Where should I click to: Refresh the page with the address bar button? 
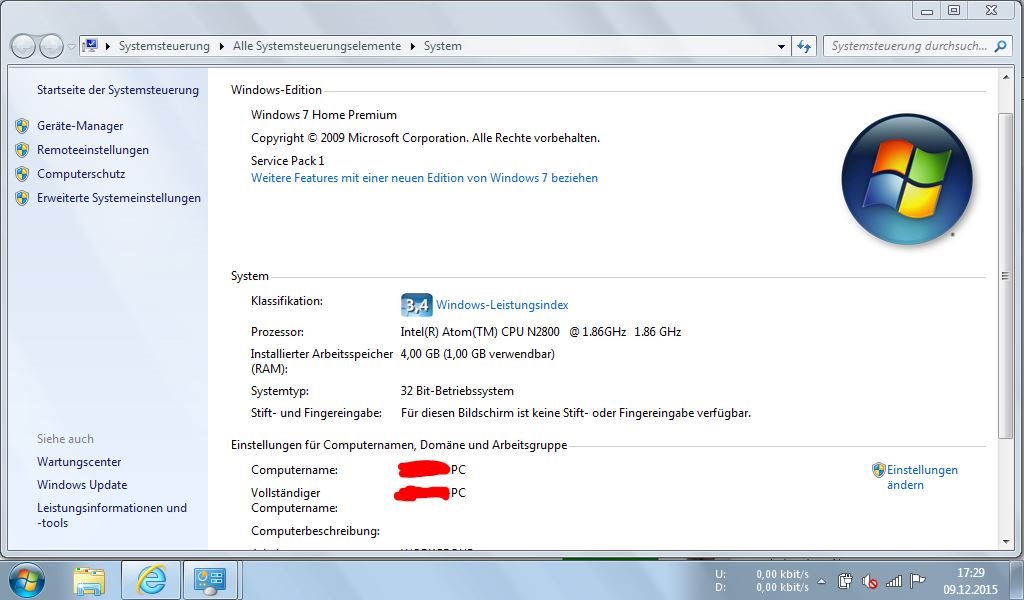804,46
